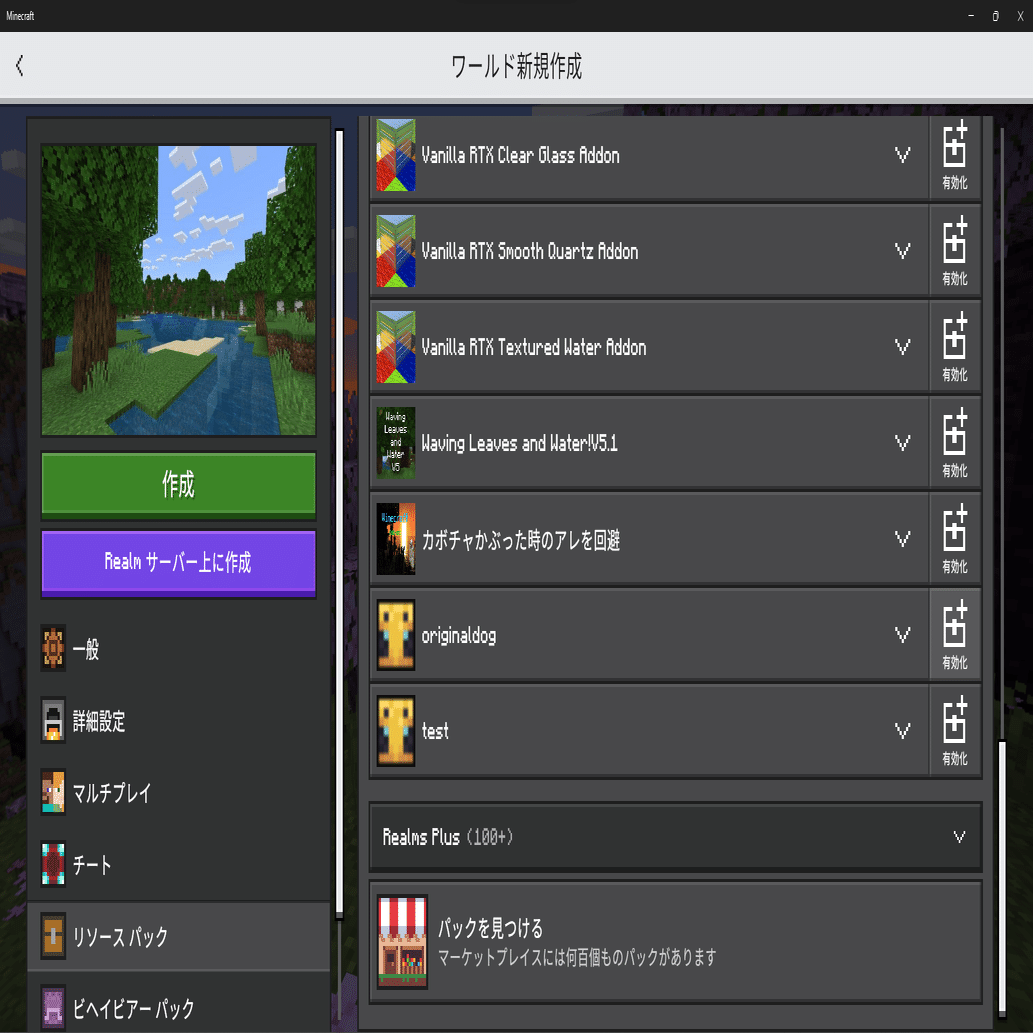Viewport: 1033px width, 1033px height.
Task: Click the left sidebar scrollbar
Action: pyautogui.click(x=339, y=522)
